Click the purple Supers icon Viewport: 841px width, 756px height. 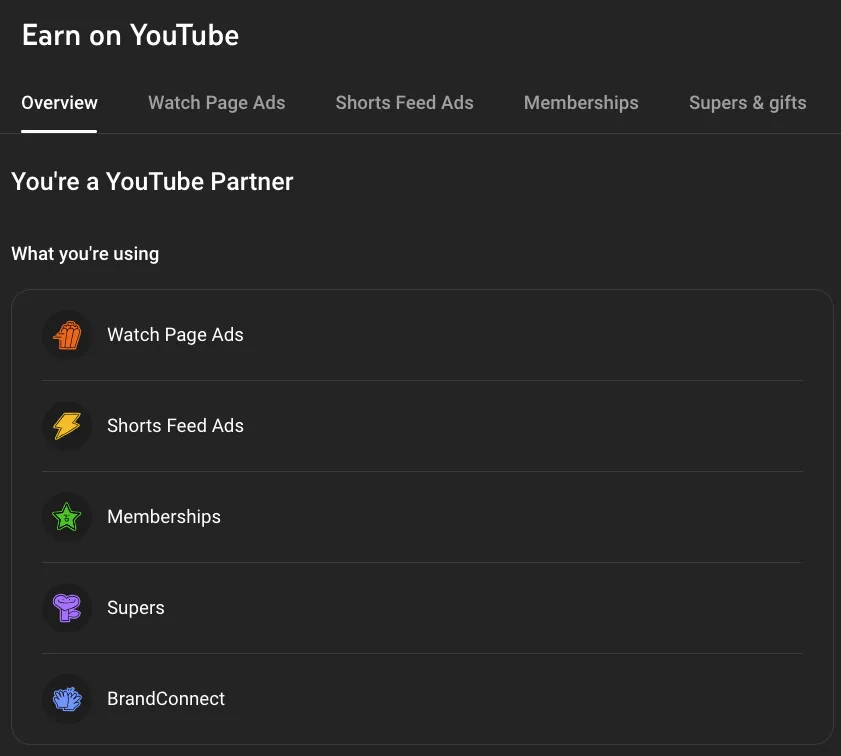tap(67, 608)
